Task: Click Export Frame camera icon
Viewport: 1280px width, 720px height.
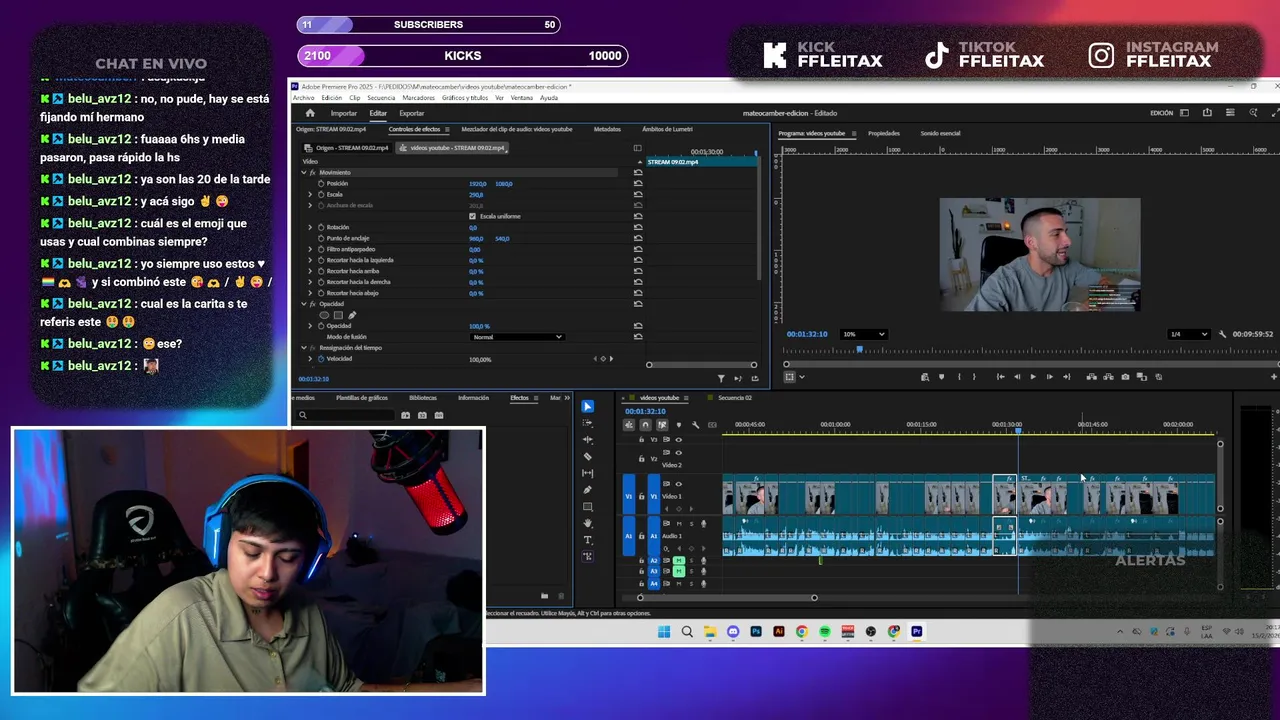Action: (x=1125, y=377)
